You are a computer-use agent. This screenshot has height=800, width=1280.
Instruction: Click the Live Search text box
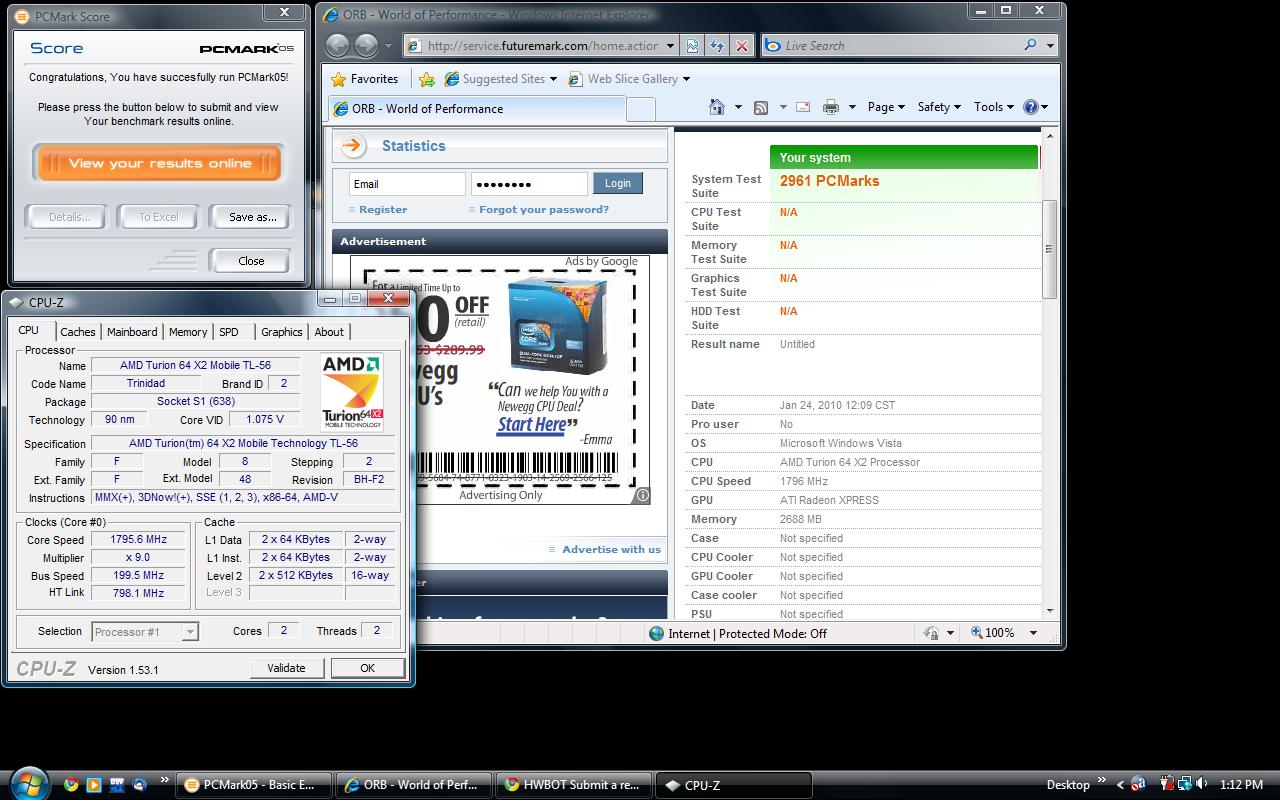click(x=900, y=45)
